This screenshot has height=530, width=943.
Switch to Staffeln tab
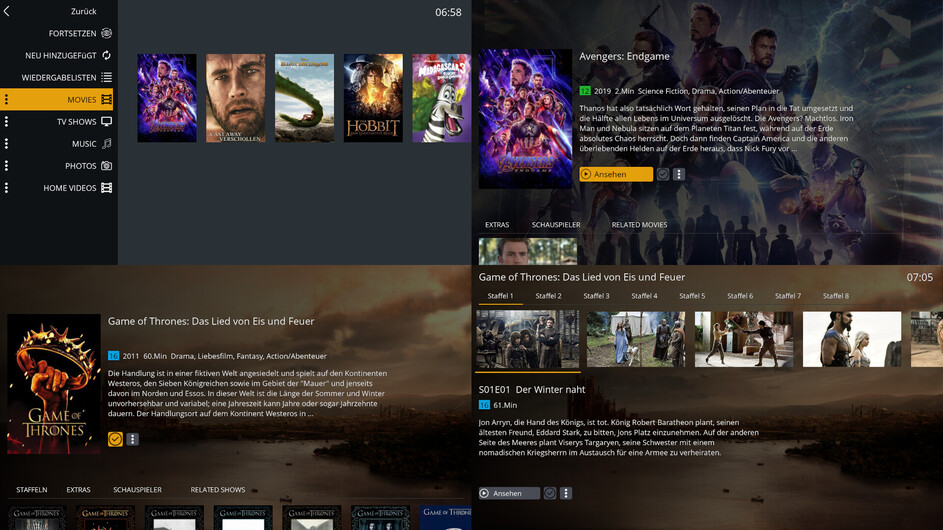(x=31, y=490)
